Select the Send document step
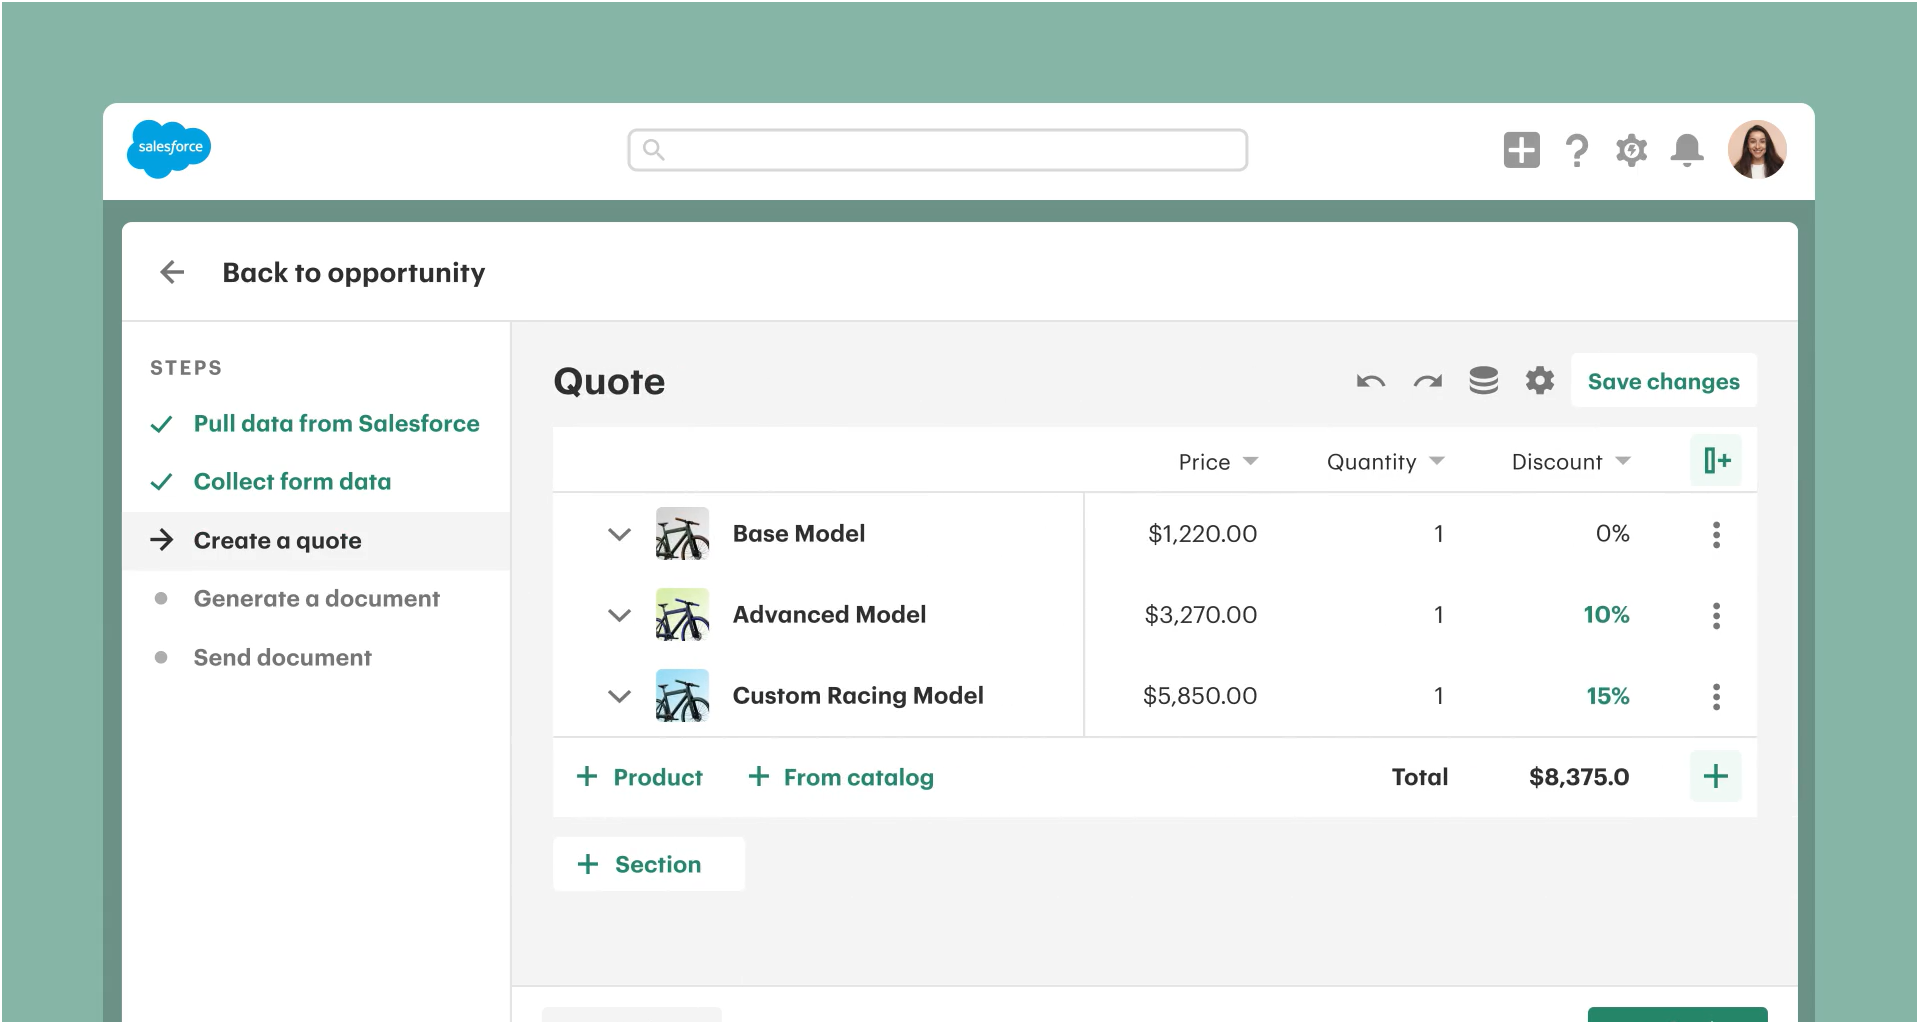This screenshot has width=1917, height=1022. point(263,657)
